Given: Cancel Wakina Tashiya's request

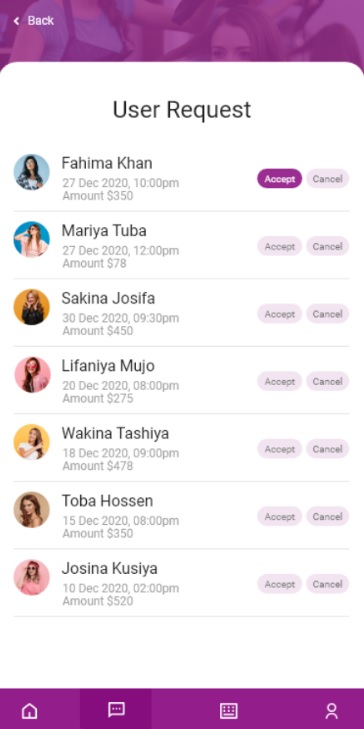Looking at the screenshot, I should [x=327, y=449].
